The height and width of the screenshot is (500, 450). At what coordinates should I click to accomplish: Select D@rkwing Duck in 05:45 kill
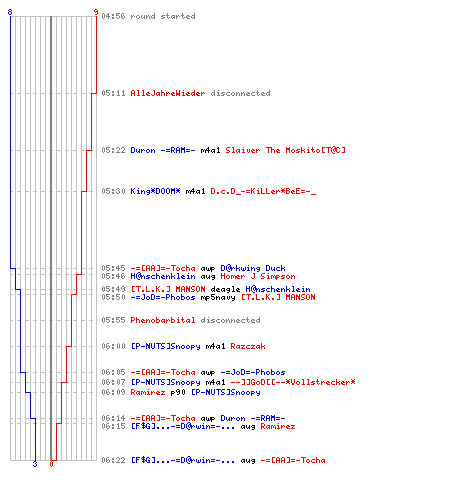tap(253, 268)
